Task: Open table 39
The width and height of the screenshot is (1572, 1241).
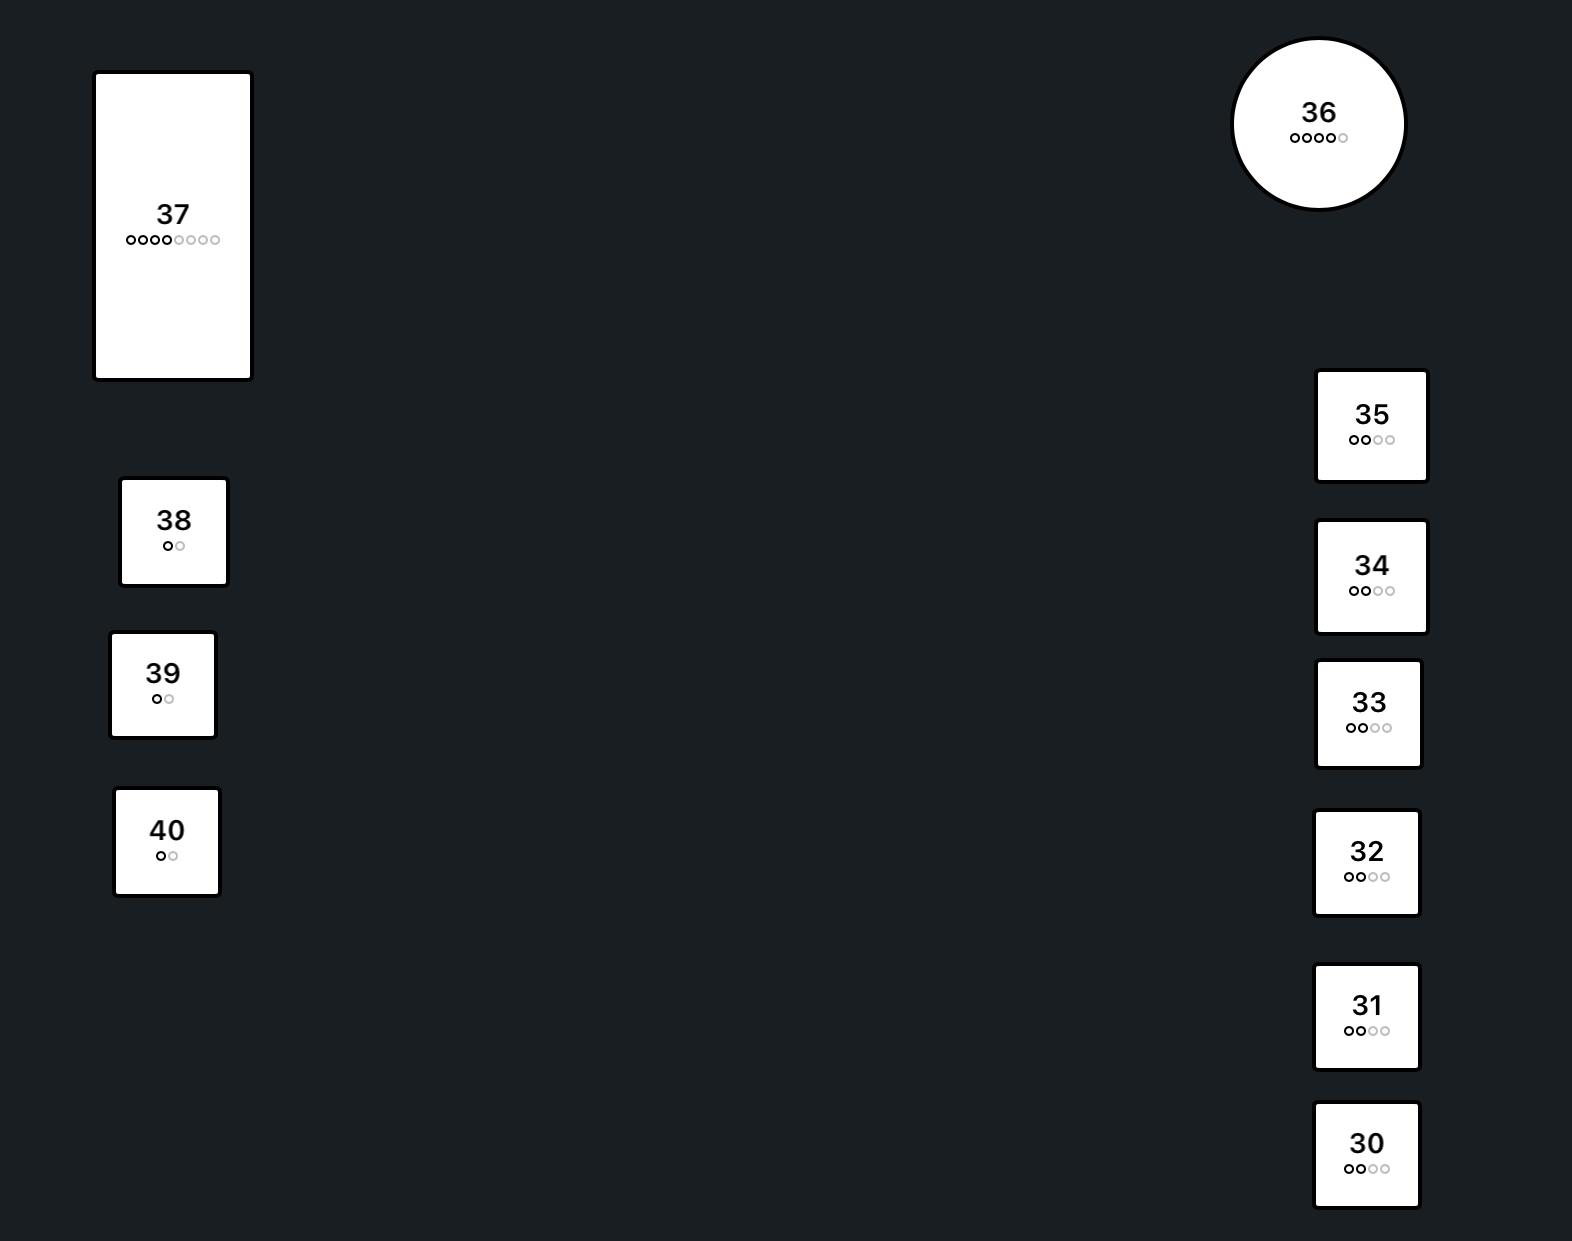Action: (x=163, y=685)
